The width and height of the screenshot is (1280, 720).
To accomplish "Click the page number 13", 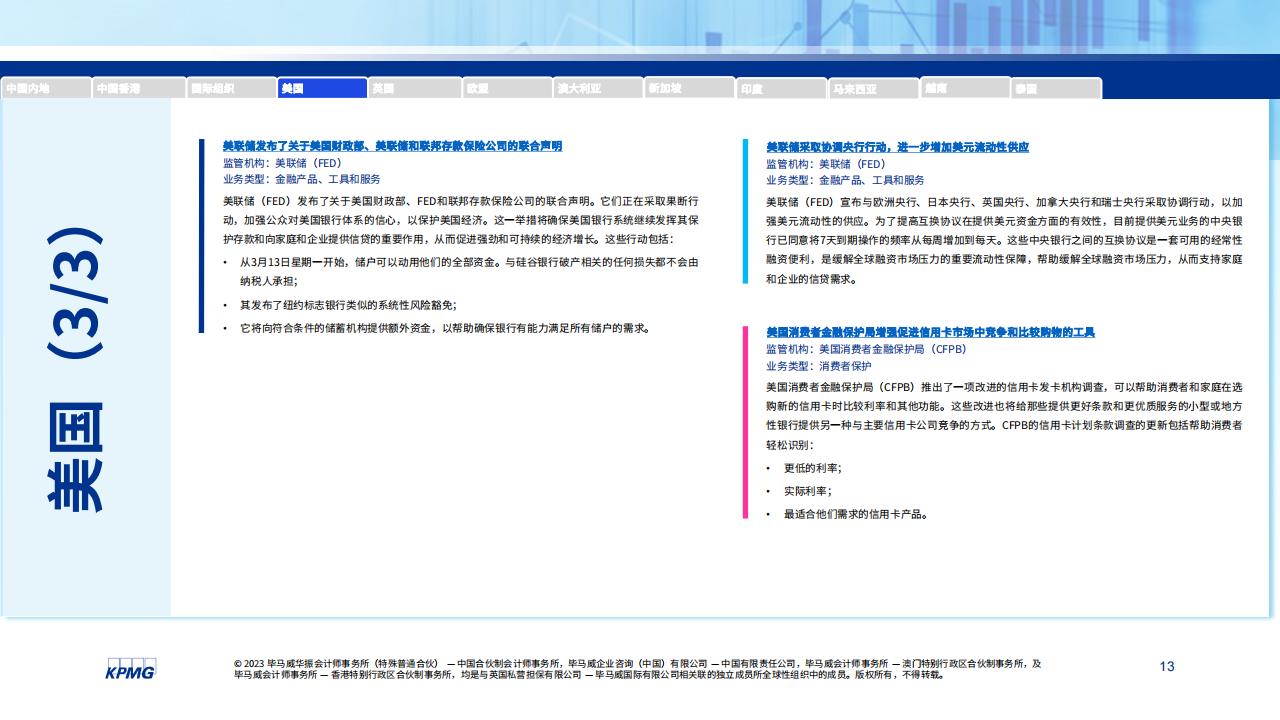I will click(1167, 666).
